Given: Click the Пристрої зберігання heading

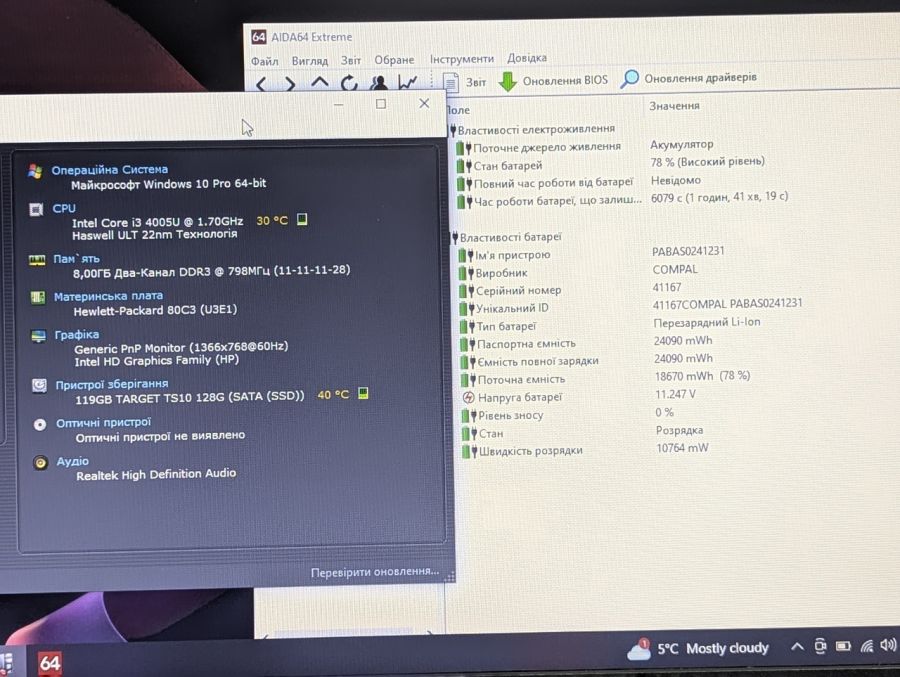Looking at the screenshot, I should [x=112, y=384].
